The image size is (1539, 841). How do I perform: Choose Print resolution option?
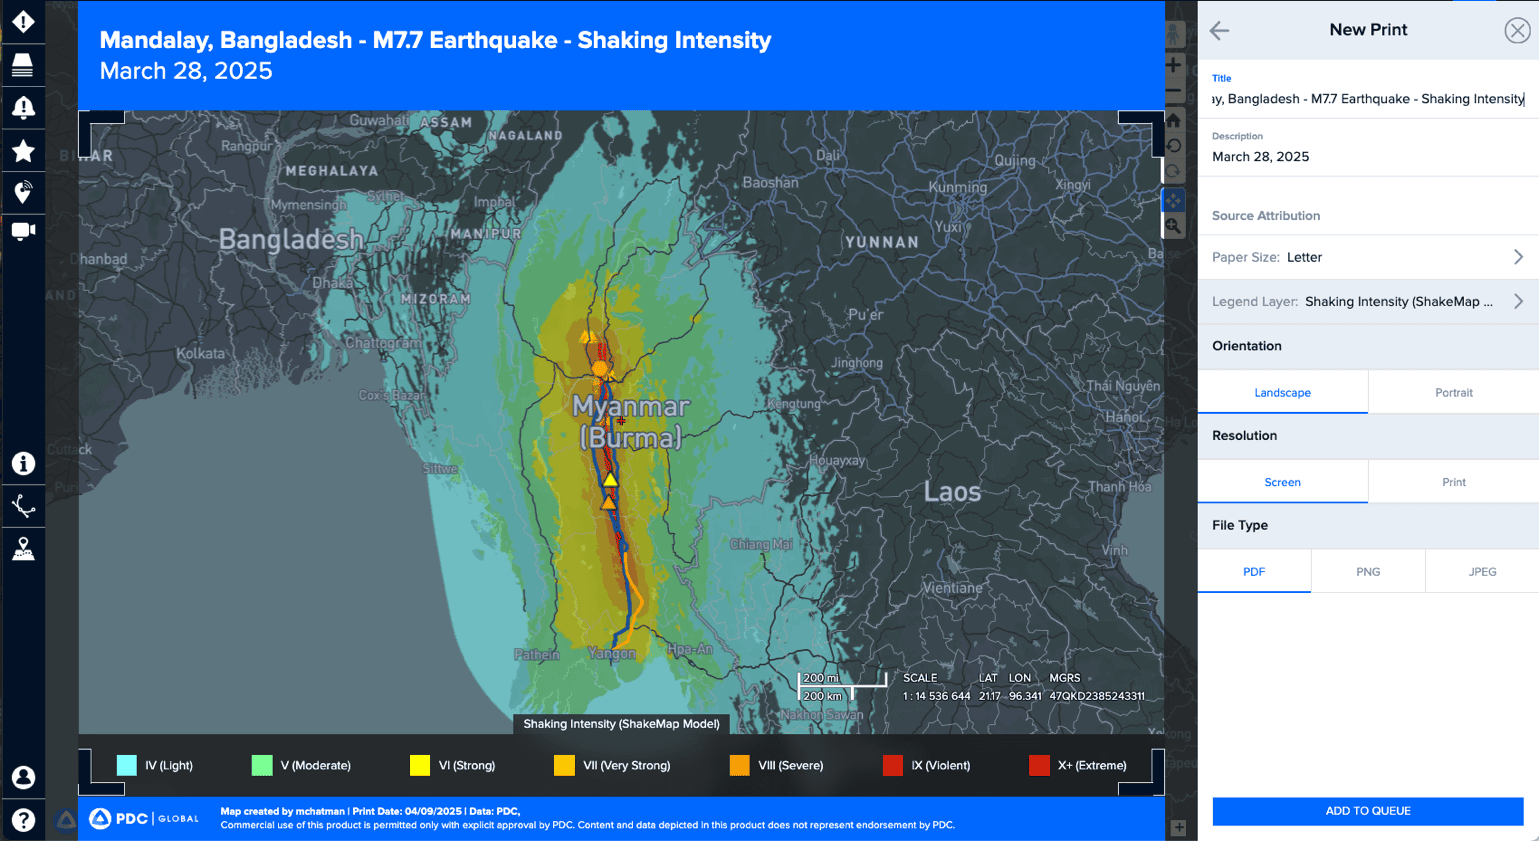click(1453, 482)
